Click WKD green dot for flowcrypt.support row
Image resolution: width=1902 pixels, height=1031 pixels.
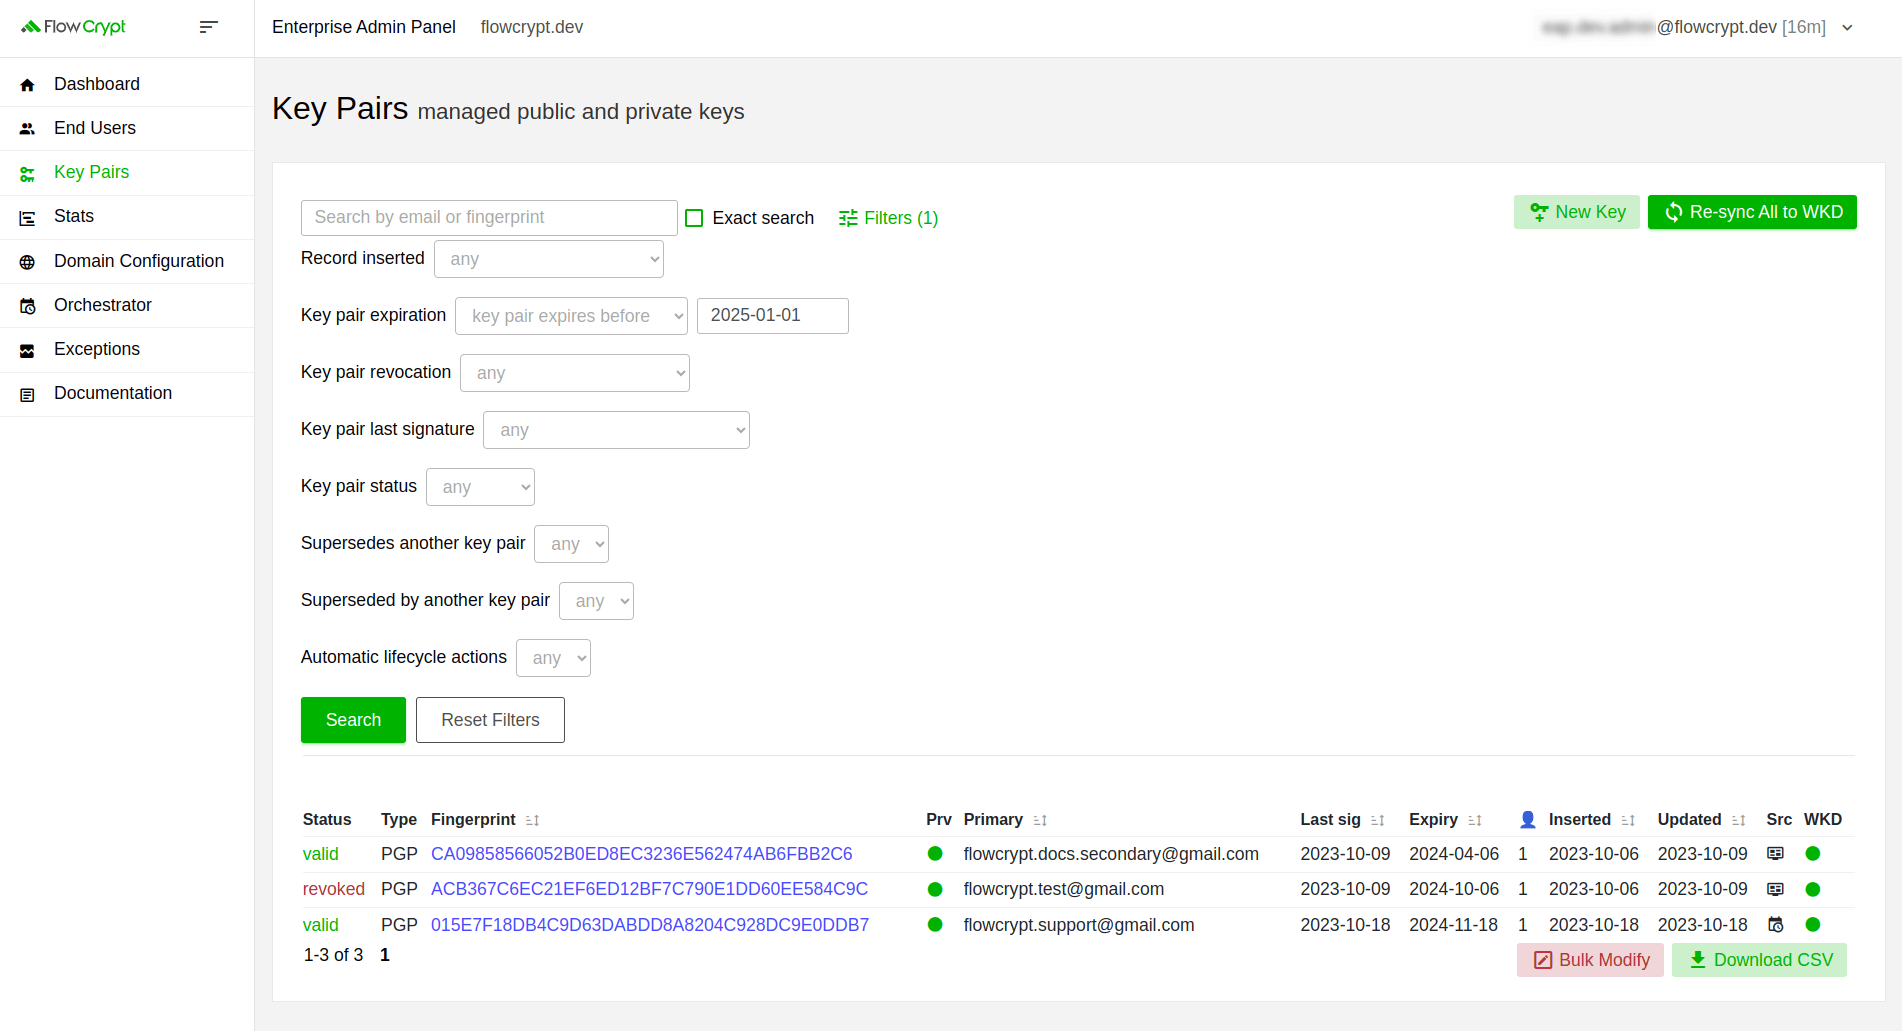point(1812,925)
